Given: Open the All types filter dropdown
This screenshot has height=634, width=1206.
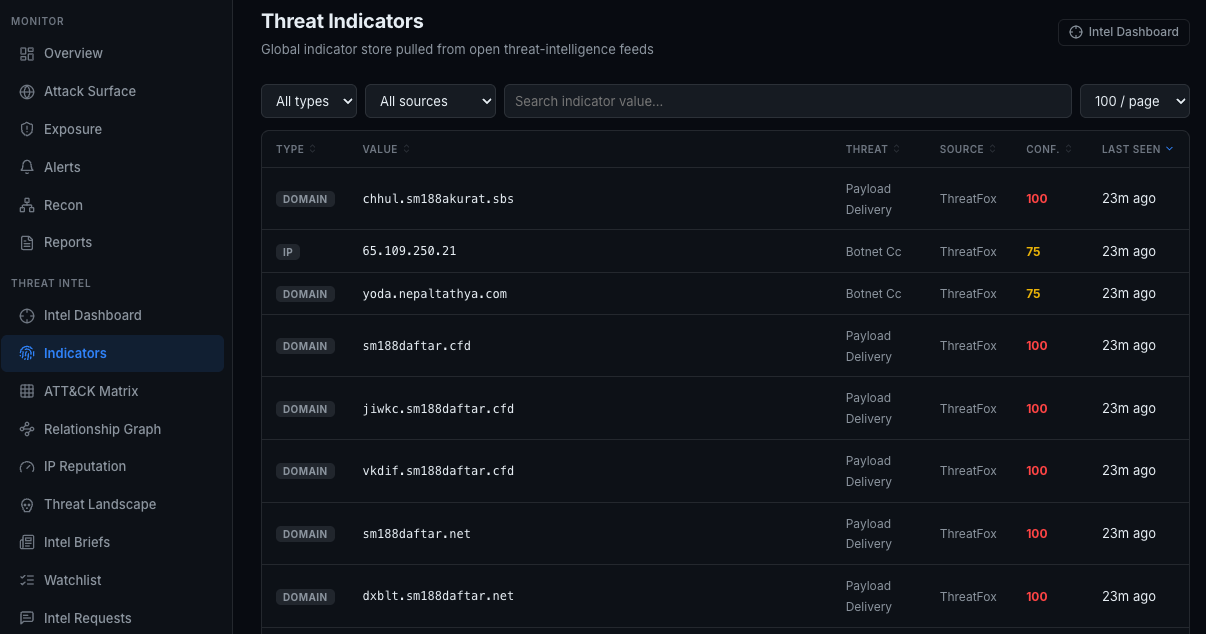Looking at the screenshot, I should (x=309, y=101).
